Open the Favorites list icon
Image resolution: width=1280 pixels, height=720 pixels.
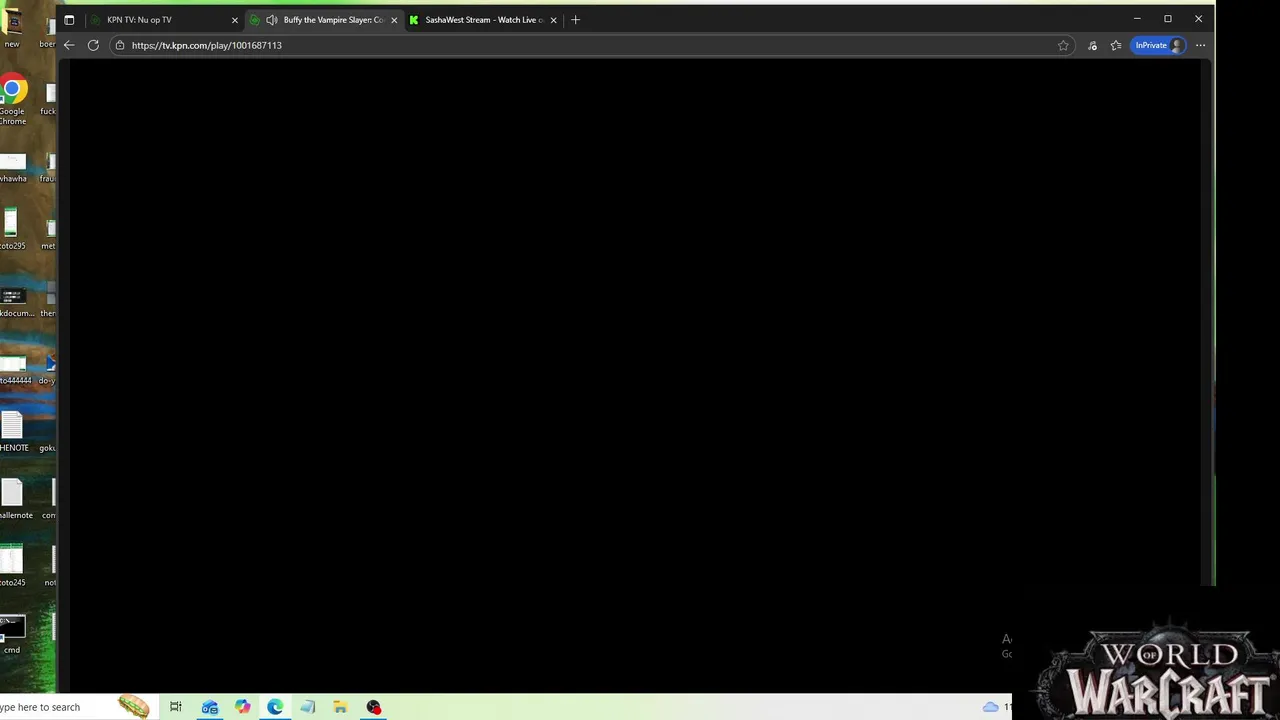coord(1116,45)
